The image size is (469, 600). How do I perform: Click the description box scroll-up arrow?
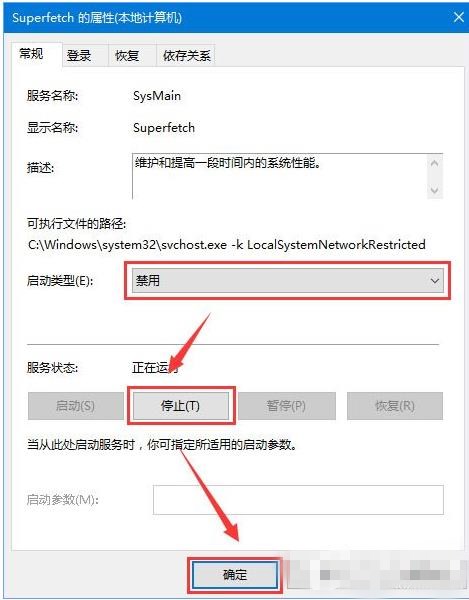434,163
